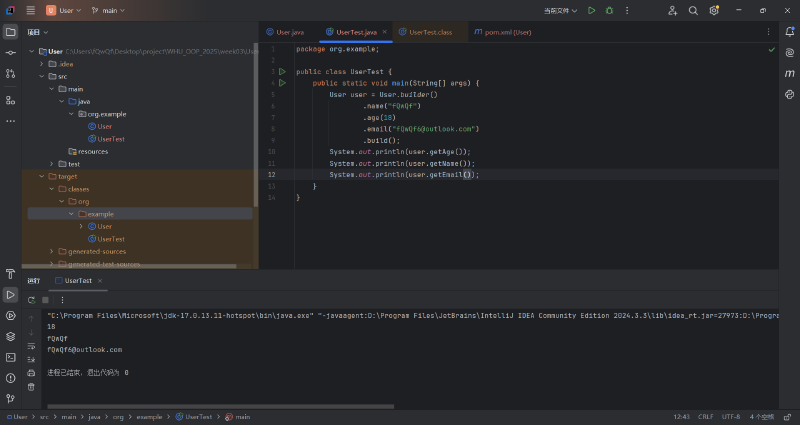The width and height of the screenshot is (800, 425).
Task: Click UserTest in the breadcrumb bar
Action: click(193, 417)
